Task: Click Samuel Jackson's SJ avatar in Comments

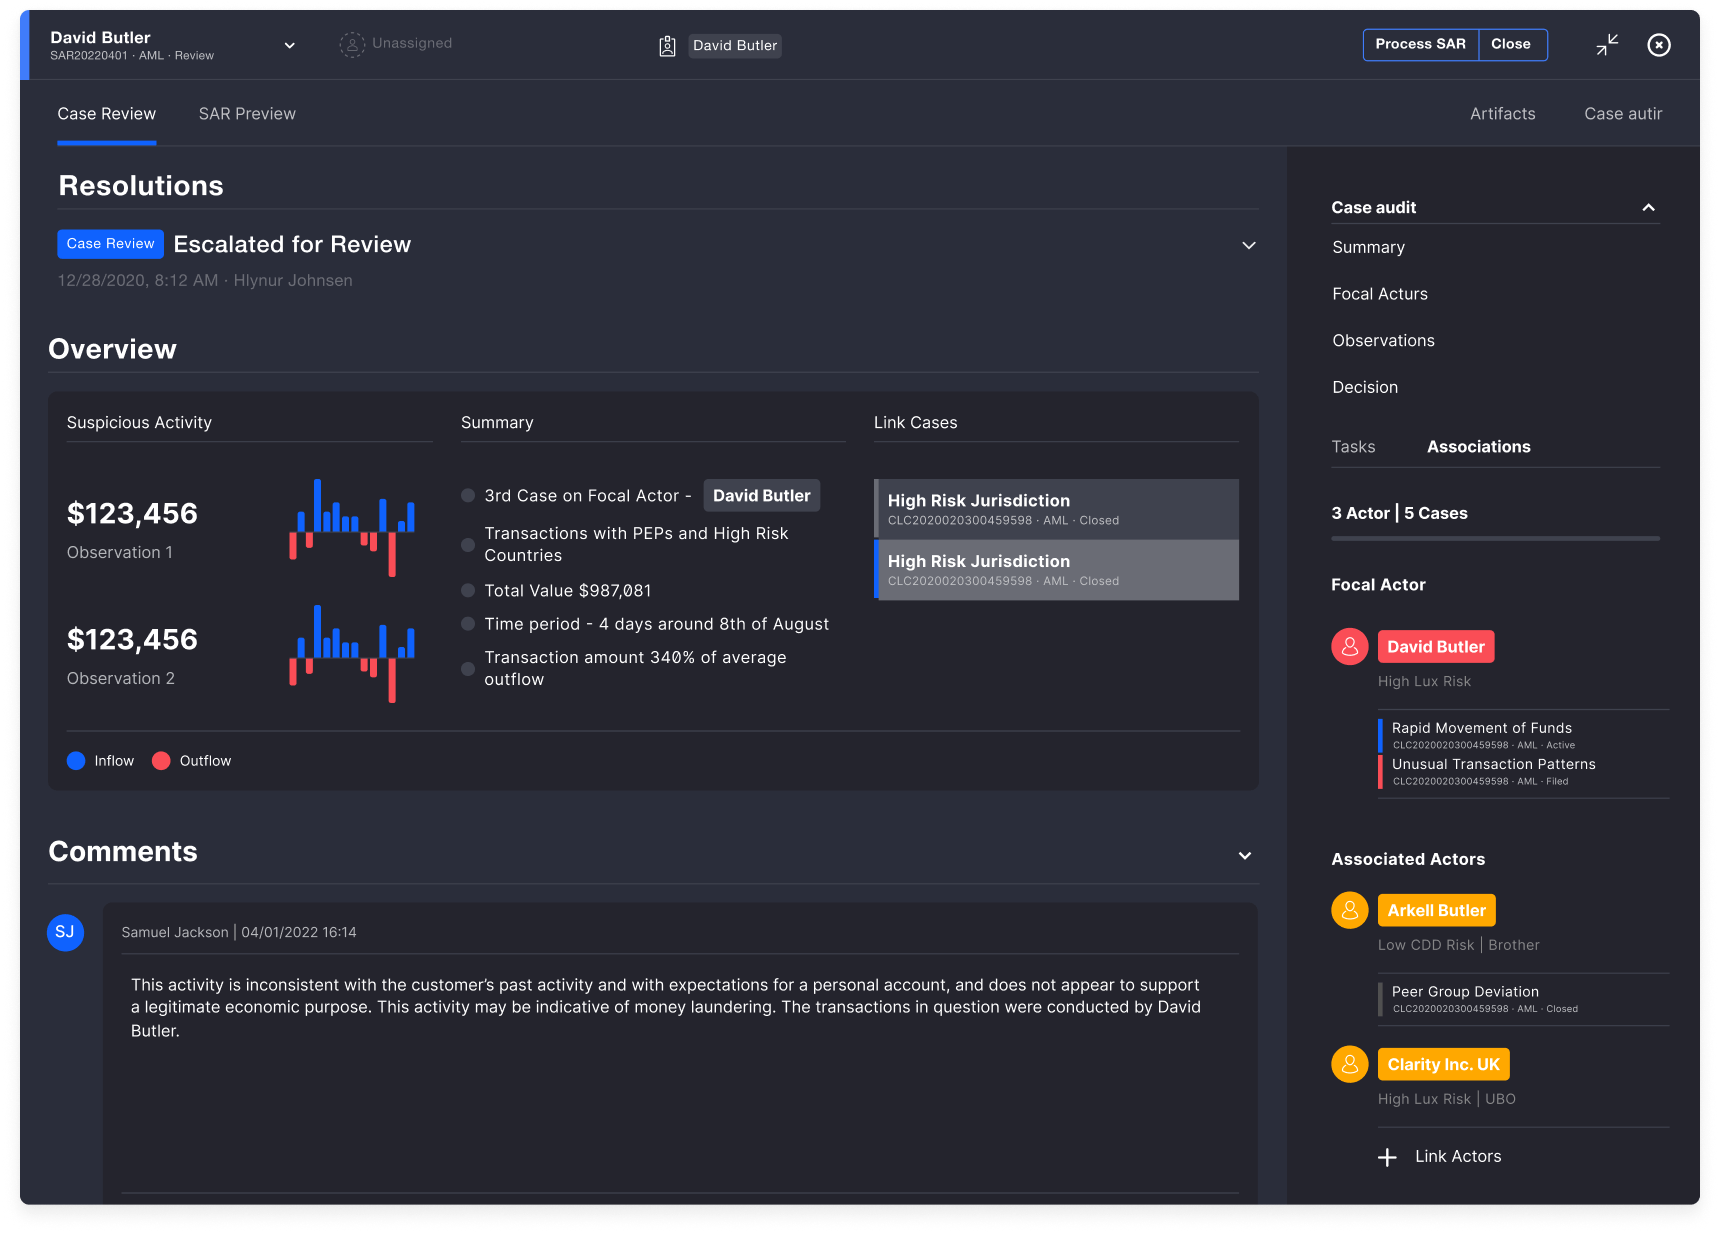Action: click(65, 932)
